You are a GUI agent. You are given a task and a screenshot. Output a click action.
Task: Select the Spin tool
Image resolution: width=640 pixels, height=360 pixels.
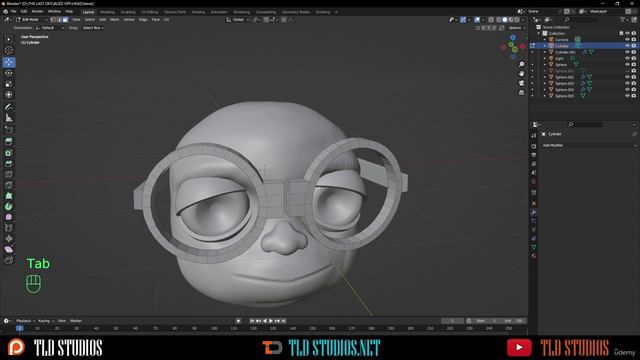[x=9, y=207]
